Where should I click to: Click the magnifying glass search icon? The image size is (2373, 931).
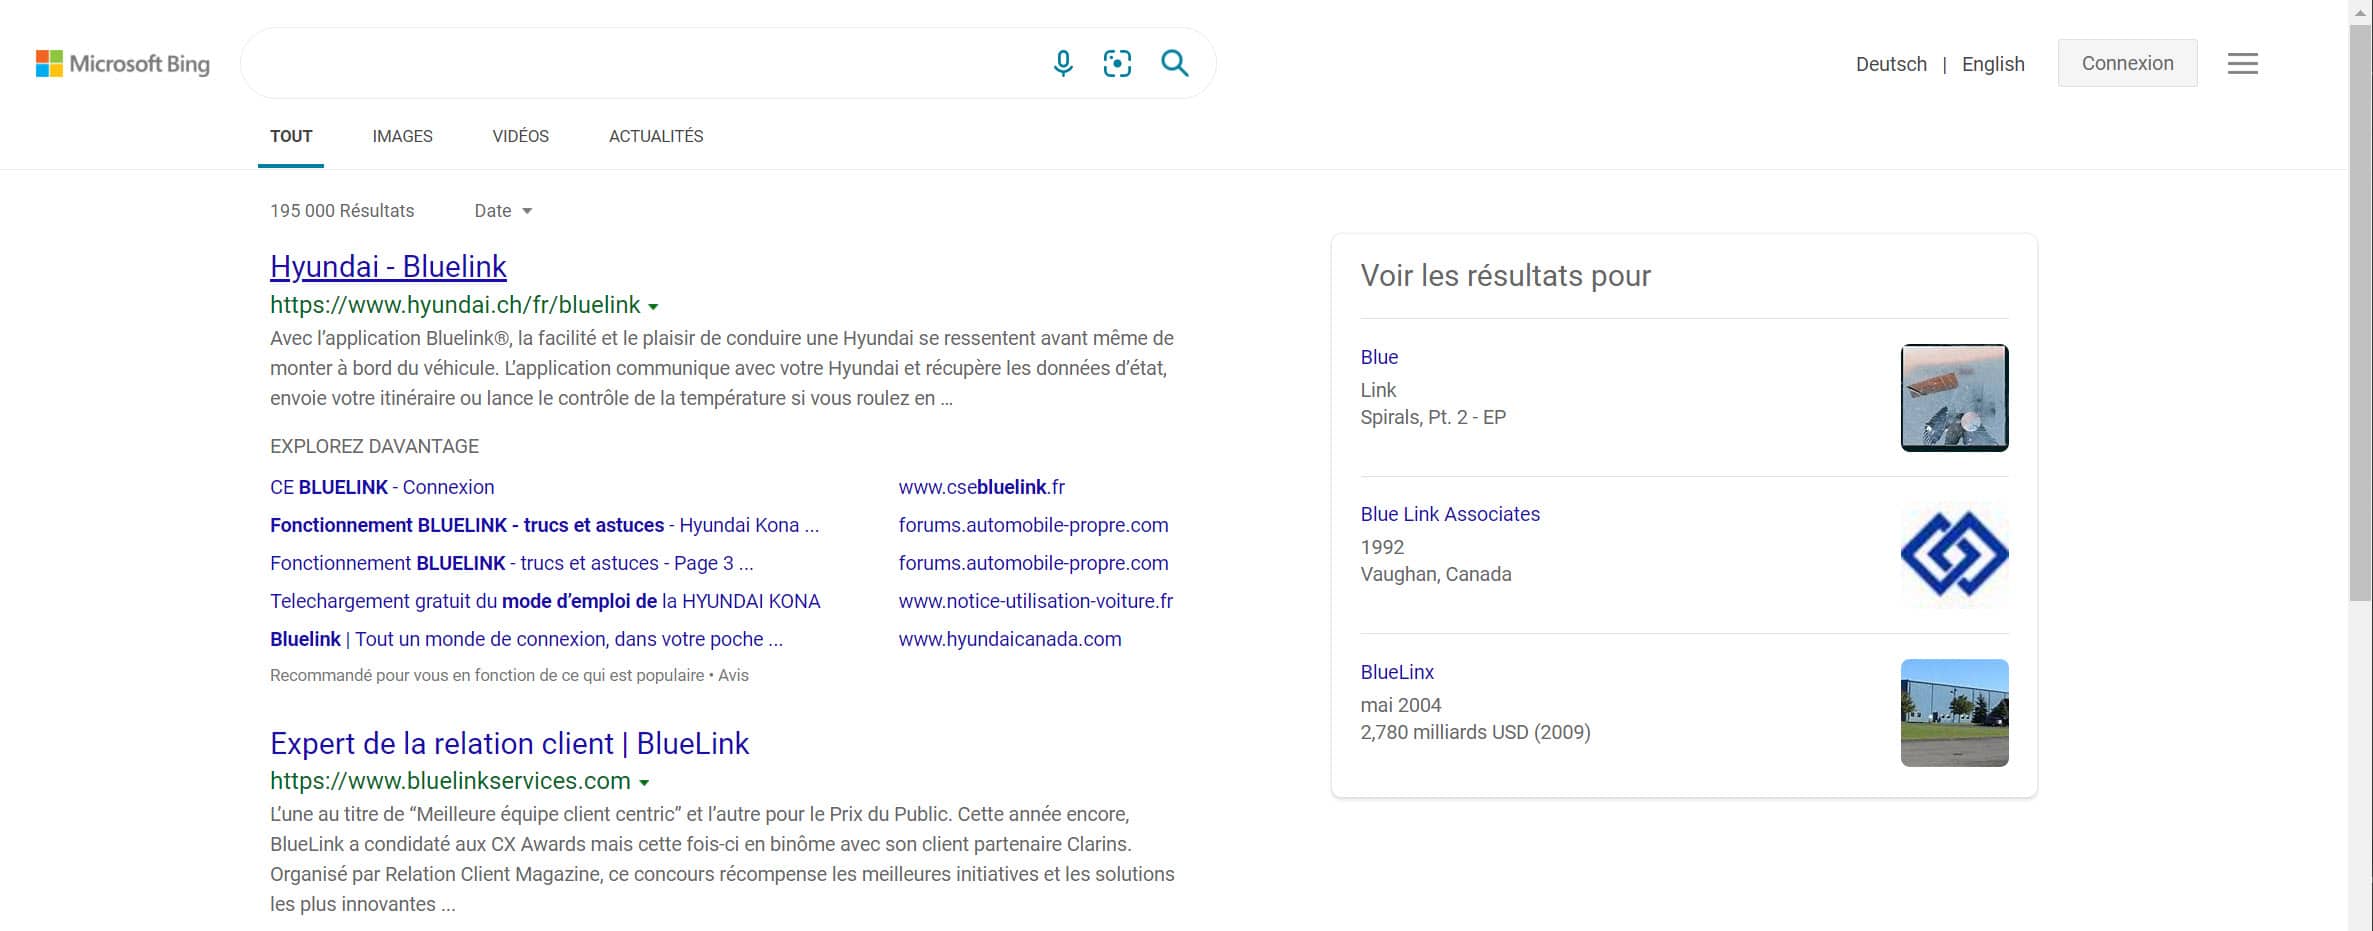click(x=1175, y=64)
